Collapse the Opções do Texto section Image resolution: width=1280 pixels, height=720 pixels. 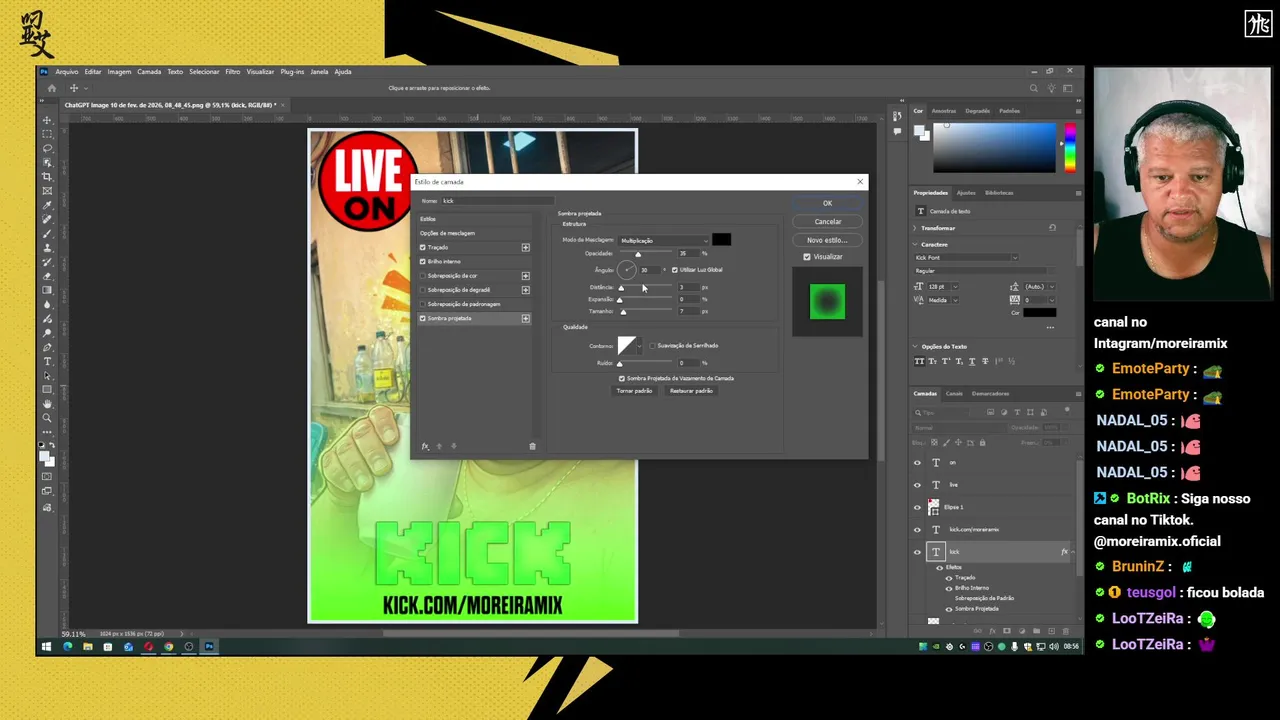tap(916, 346)
